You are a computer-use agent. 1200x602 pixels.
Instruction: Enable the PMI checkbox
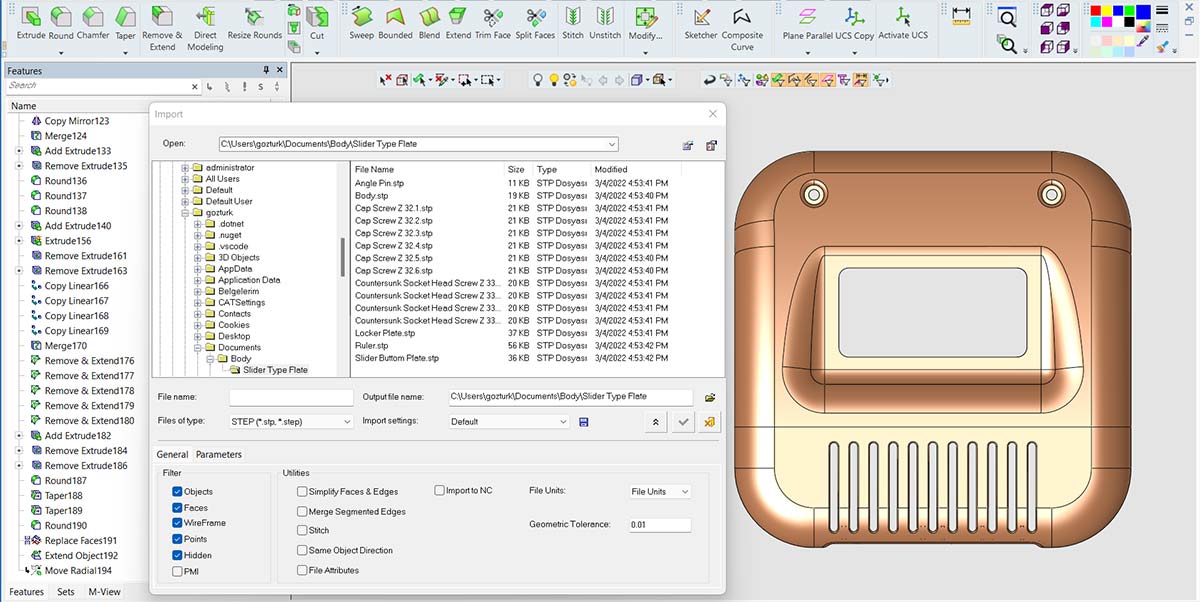coord(177,571)
